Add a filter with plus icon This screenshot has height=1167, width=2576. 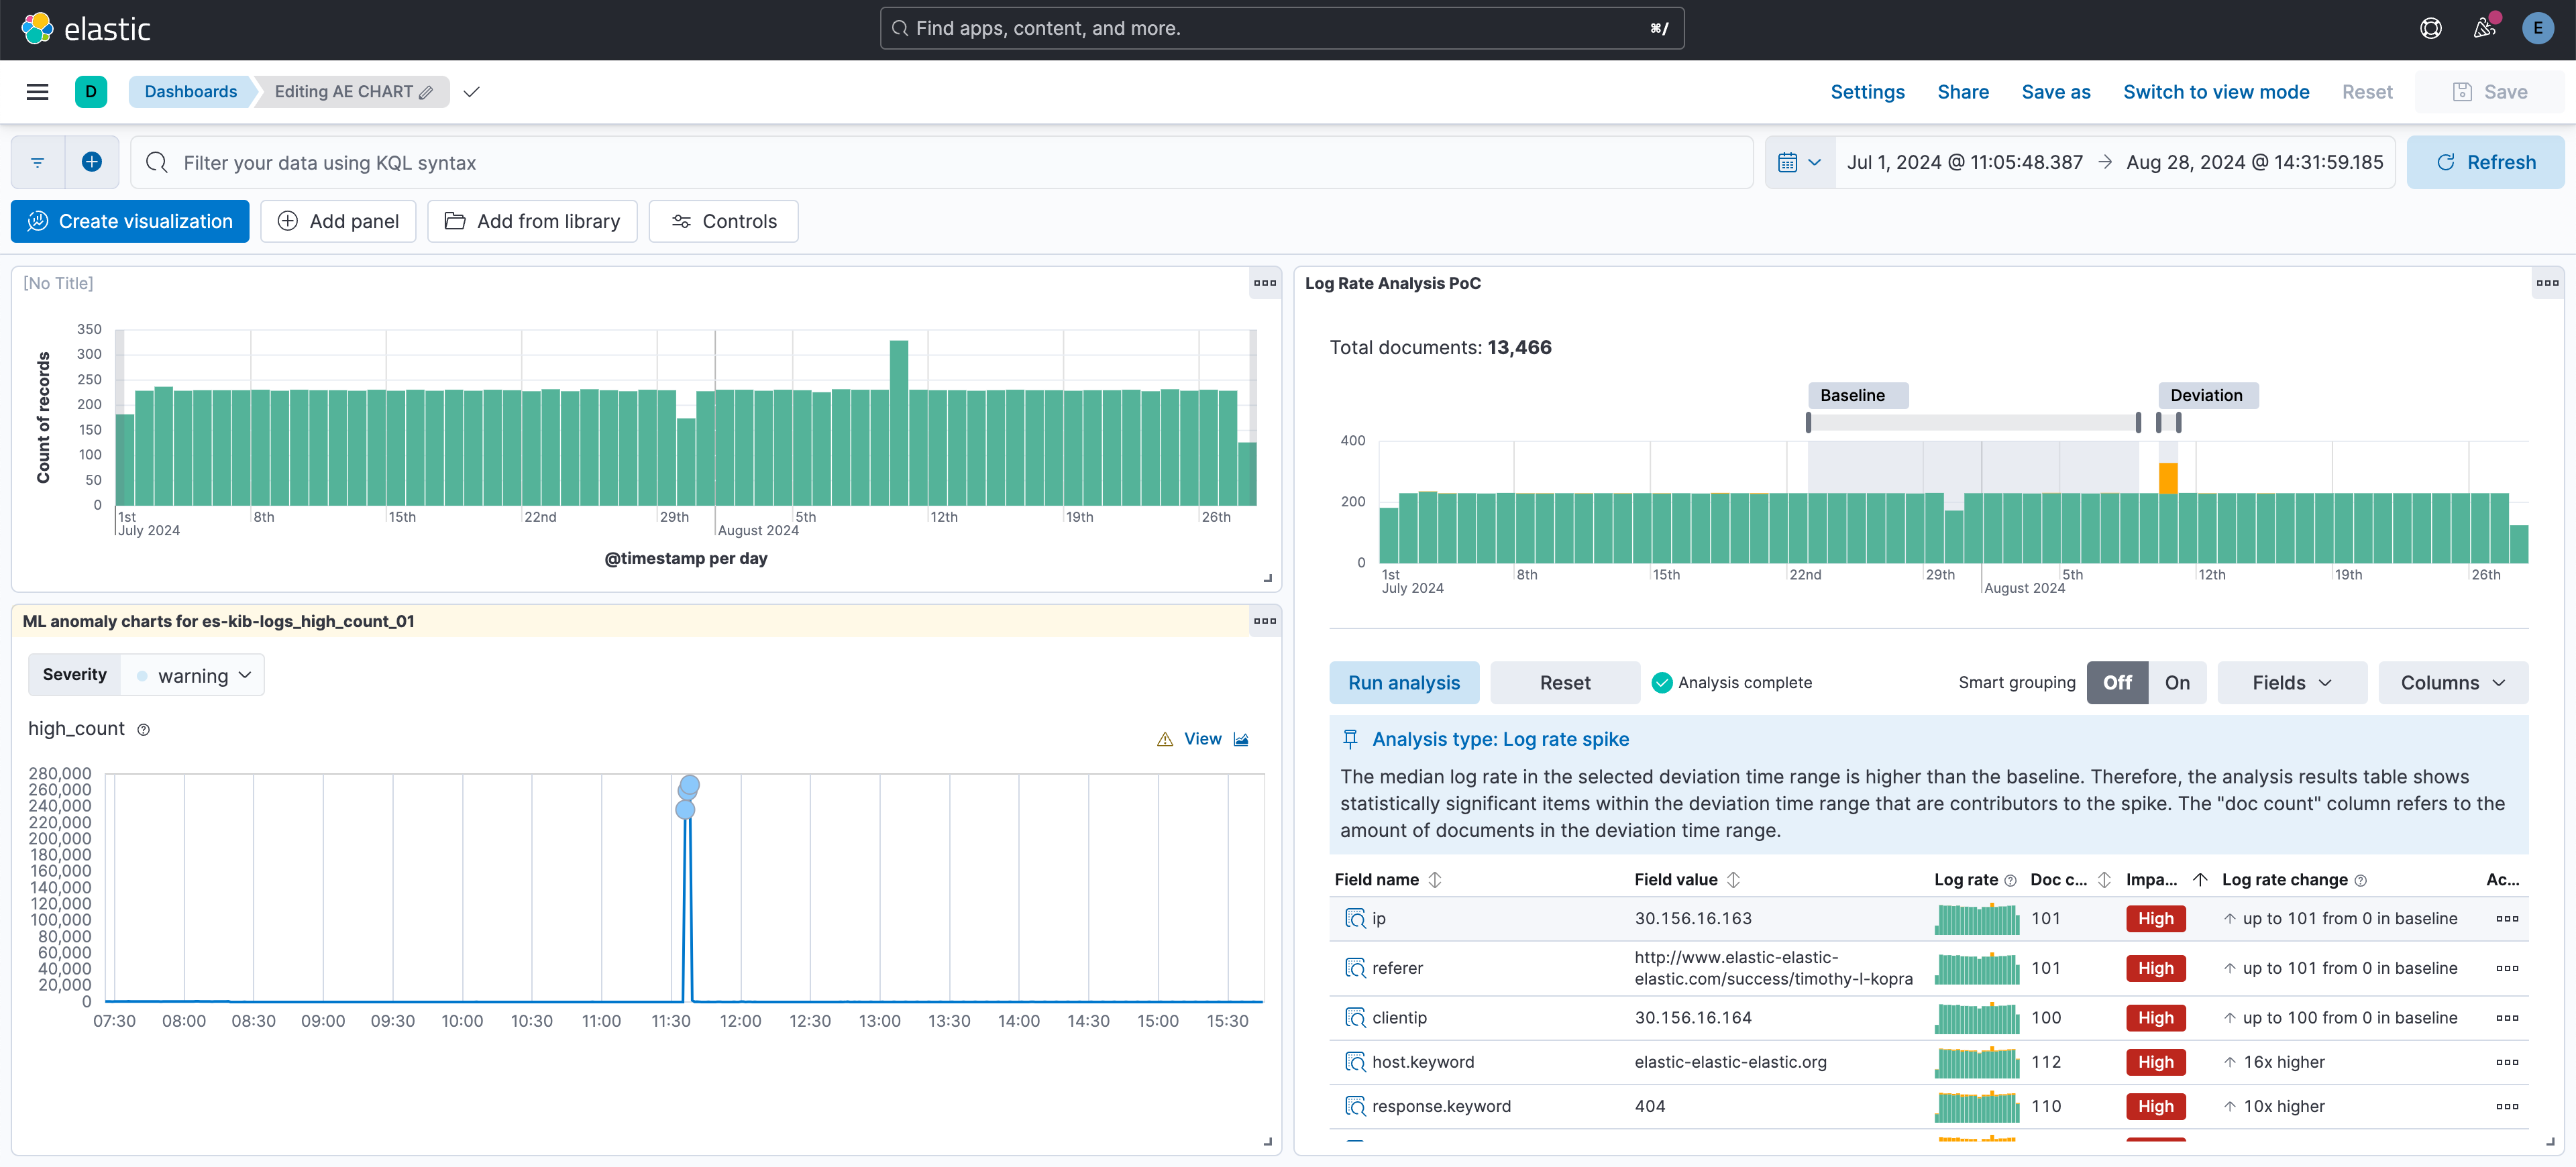[92, 162]
